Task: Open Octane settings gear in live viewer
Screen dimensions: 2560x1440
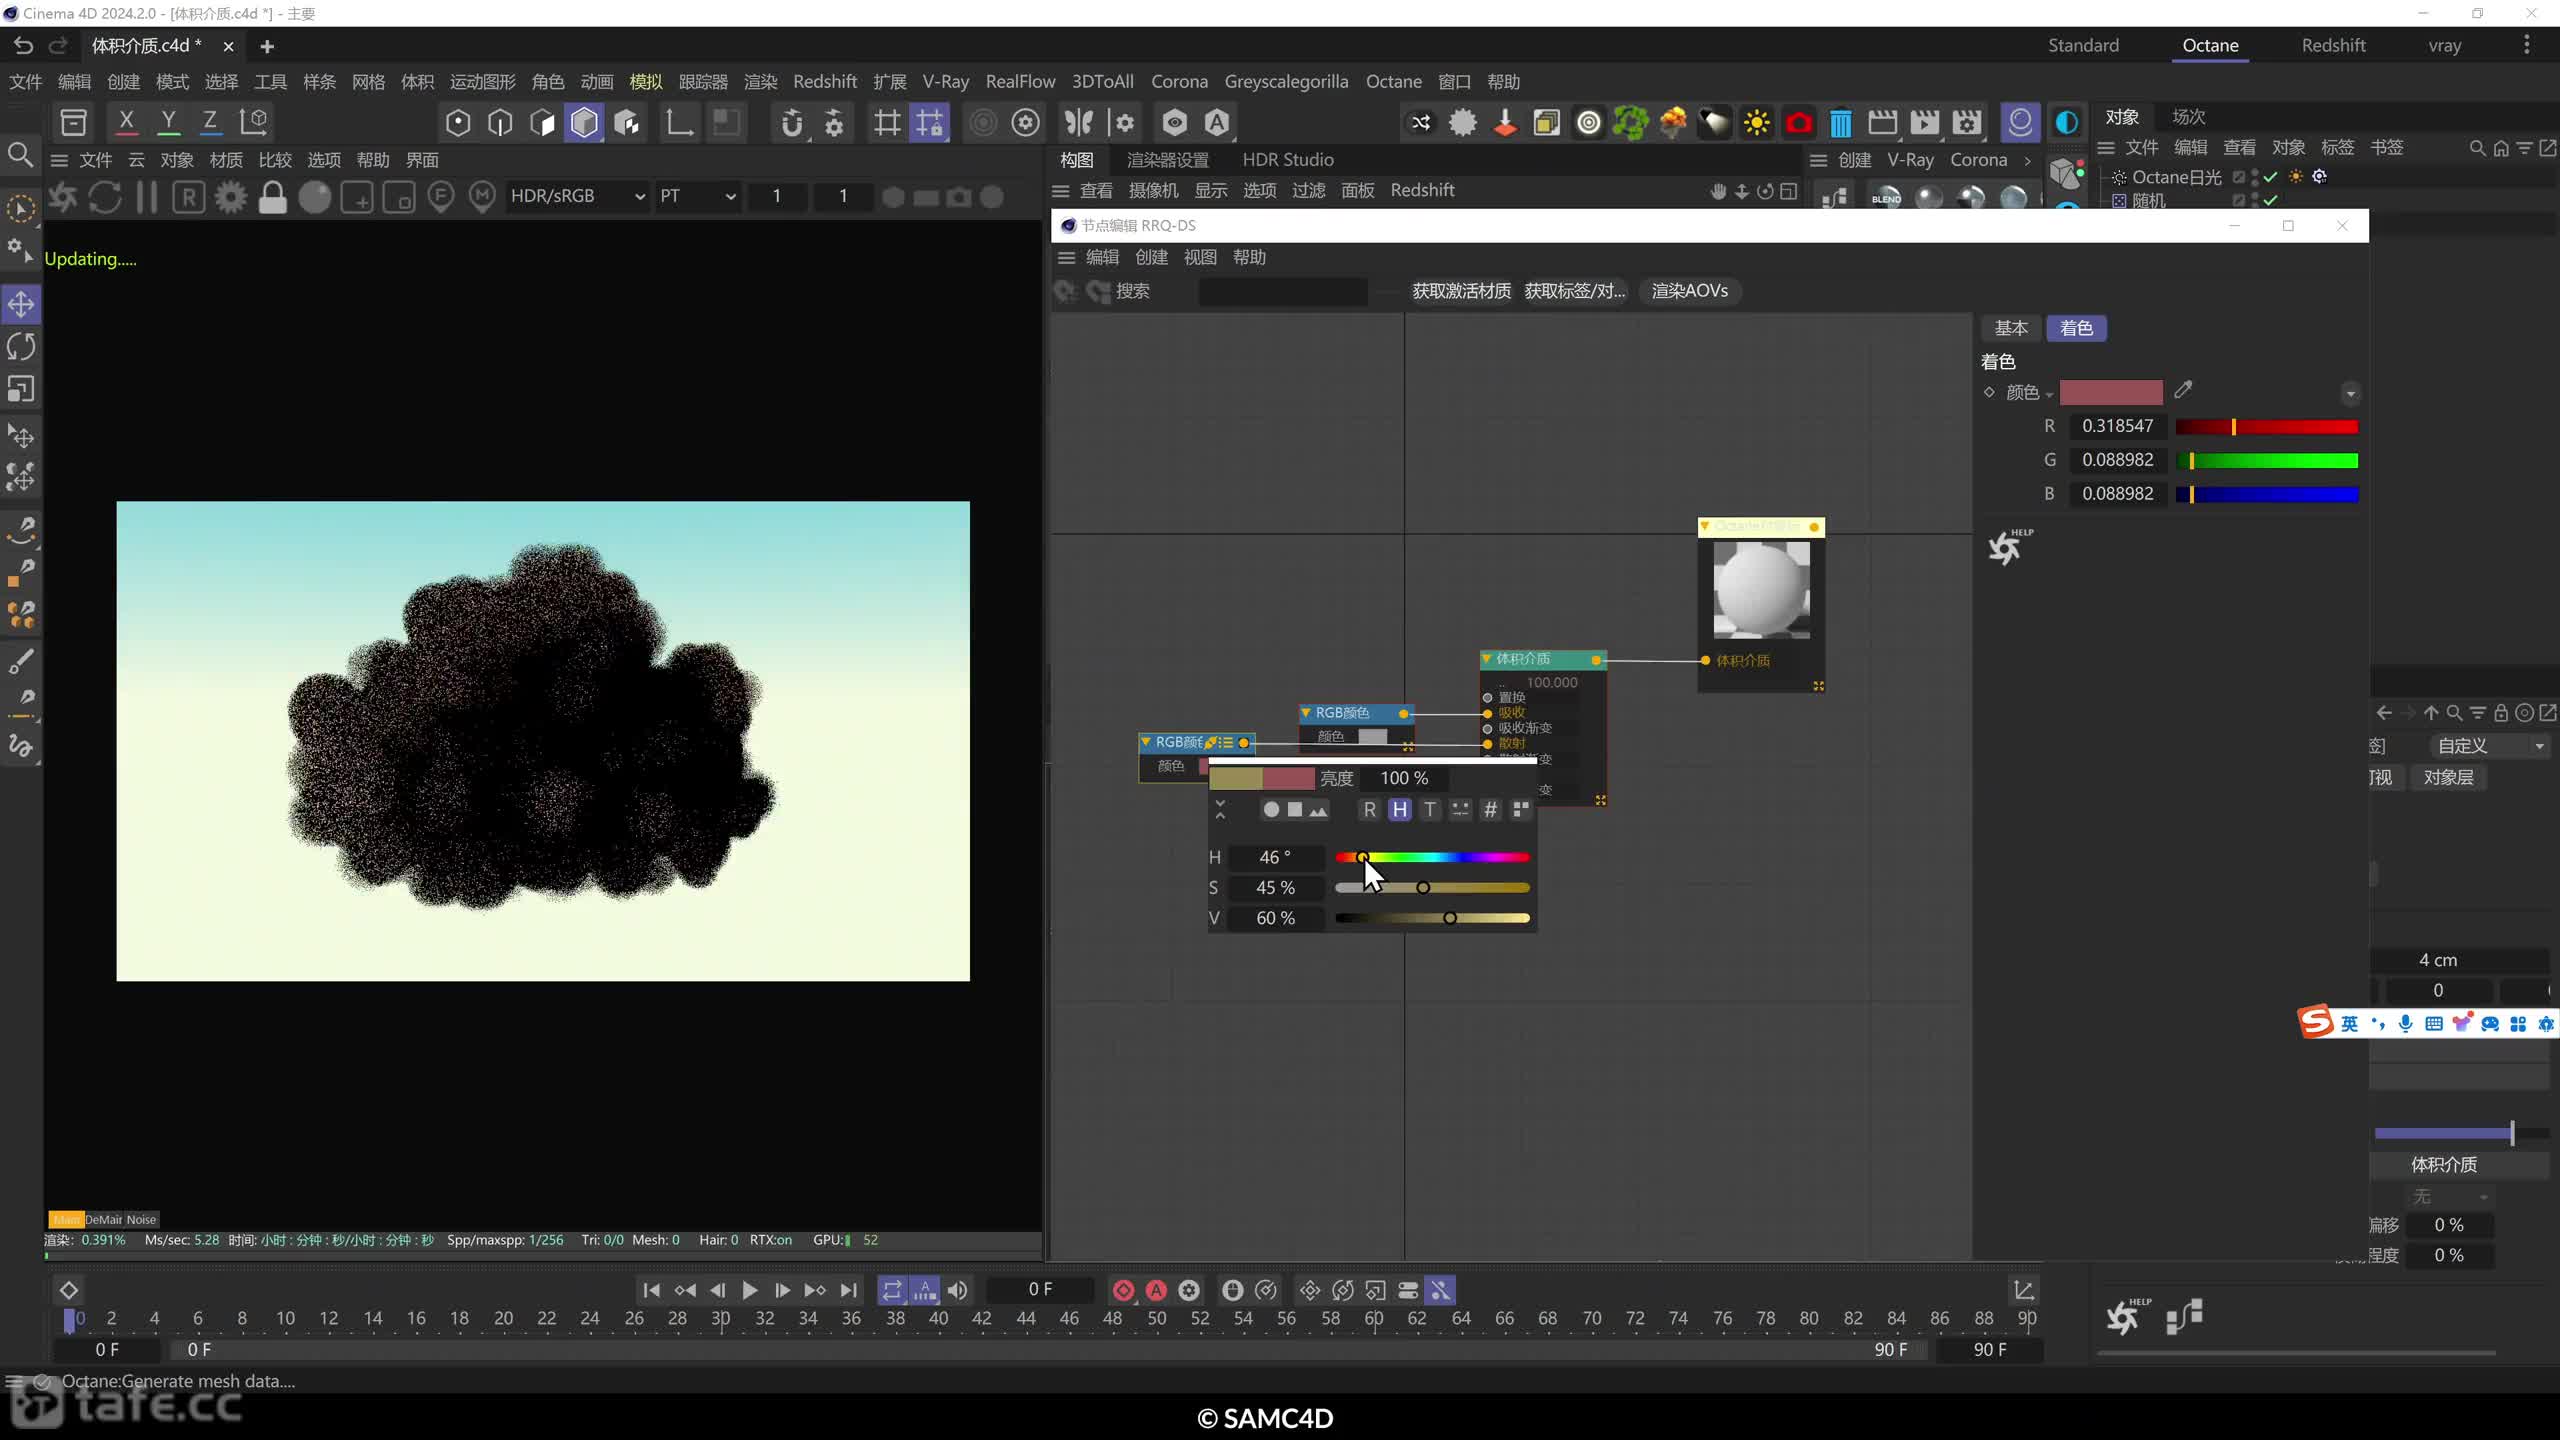Action: click(231, 197)
